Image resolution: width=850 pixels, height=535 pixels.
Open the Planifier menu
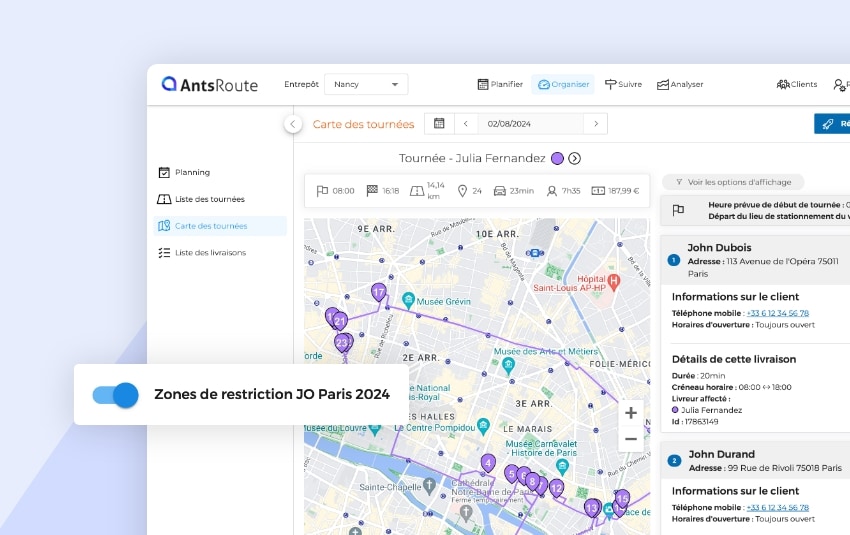point(500,85)
